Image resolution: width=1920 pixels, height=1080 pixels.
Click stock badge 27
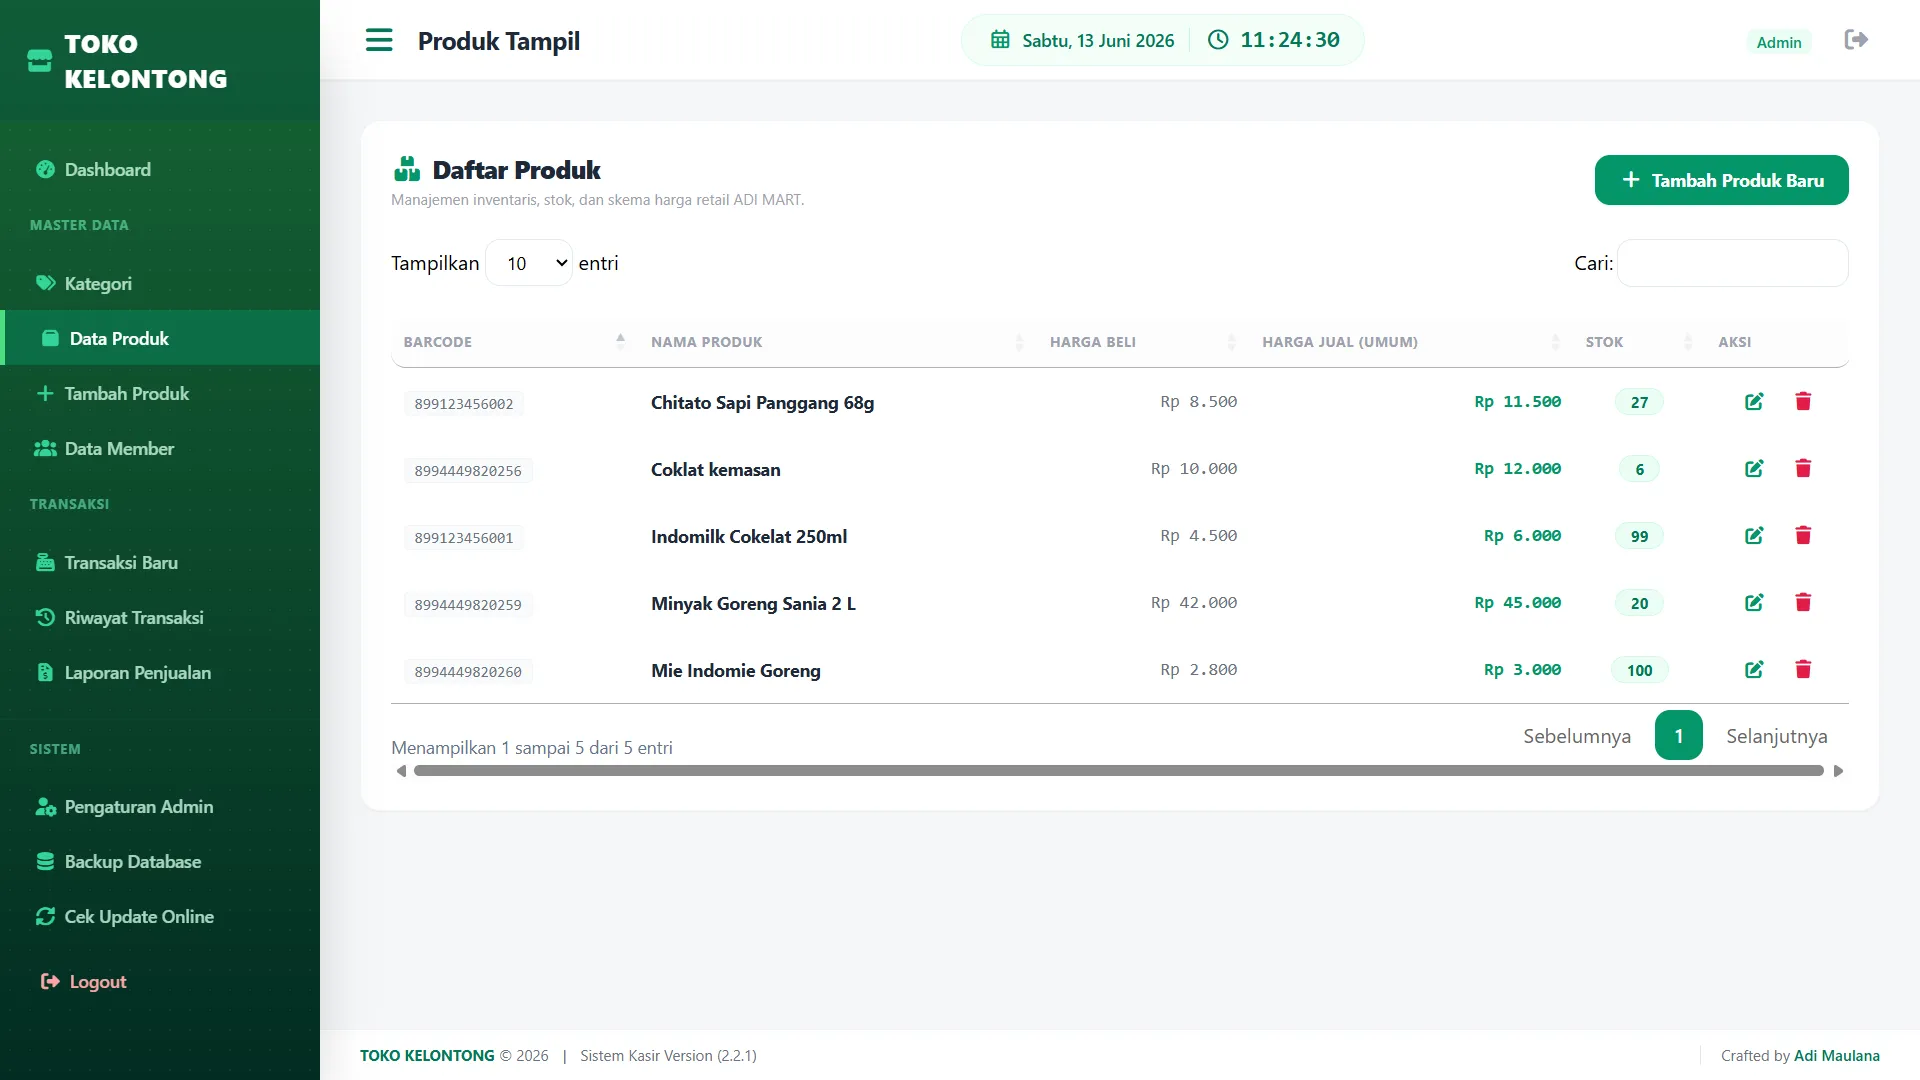[1639, 402]
